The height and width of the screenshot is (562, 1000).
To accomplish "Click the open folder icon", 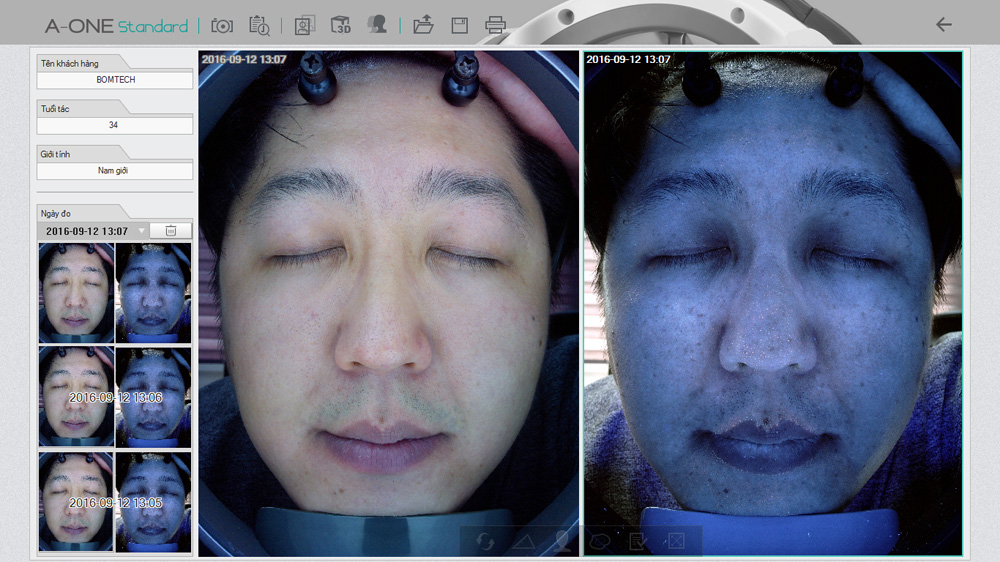I will [x=423, y=25].
